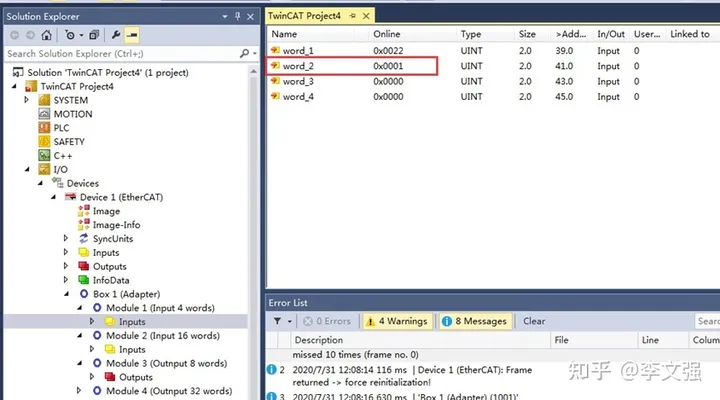Select Module 3 (Outnput 8 words) tree item
Image resolution: width=720 pixels, height=400 pixels.
tap(167, 363)
